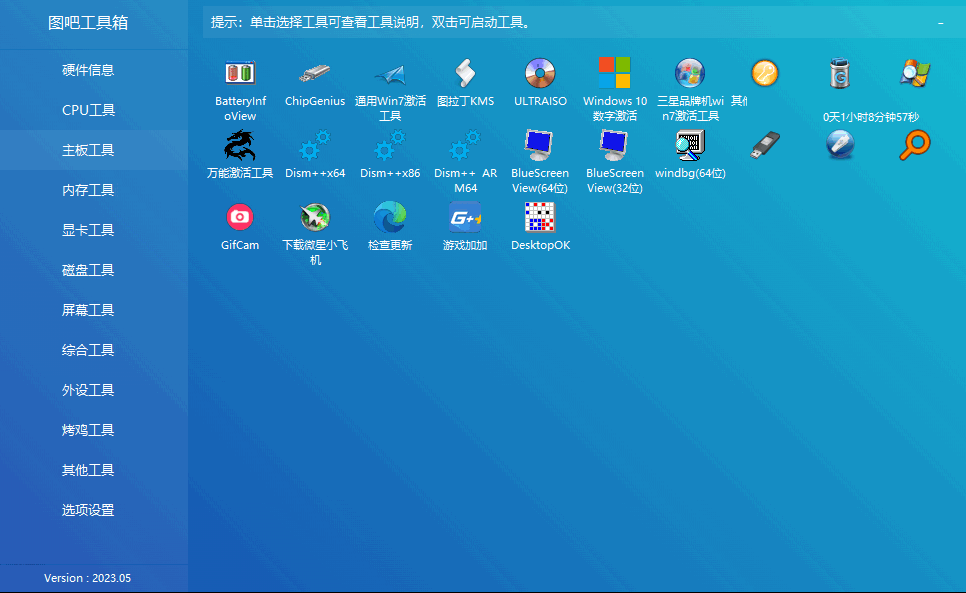Open the 图拉丁KMS scroll icon

[465, 73]
